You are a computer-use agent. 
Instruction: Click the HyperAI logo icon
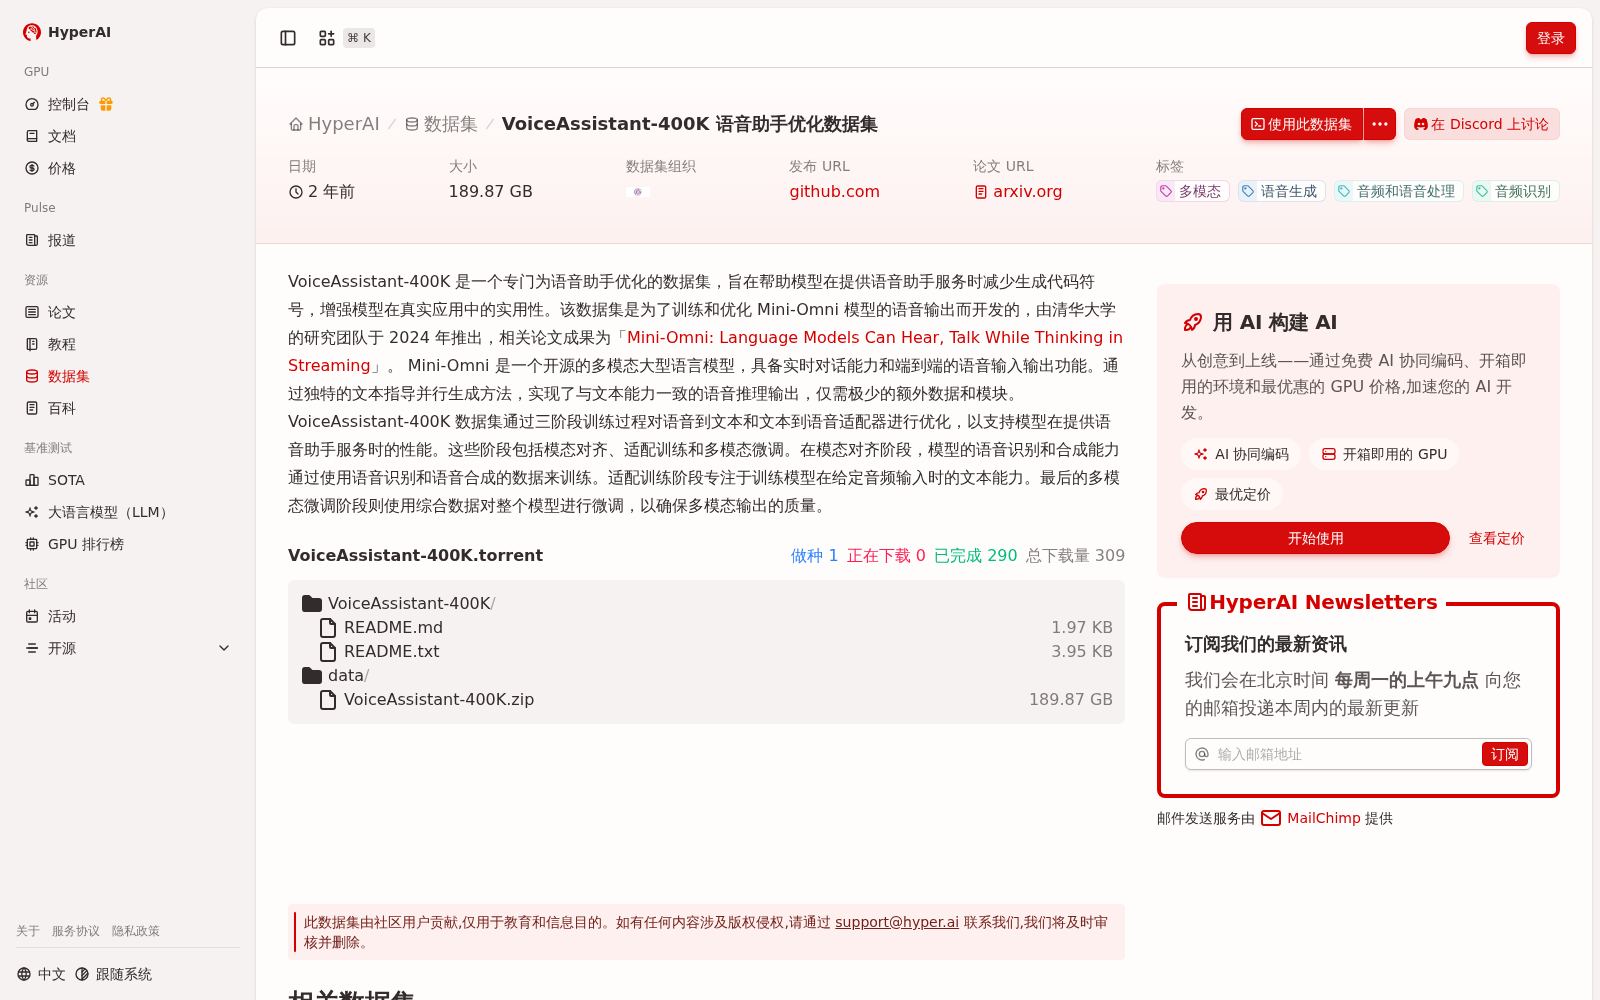(x=32, y=32)
